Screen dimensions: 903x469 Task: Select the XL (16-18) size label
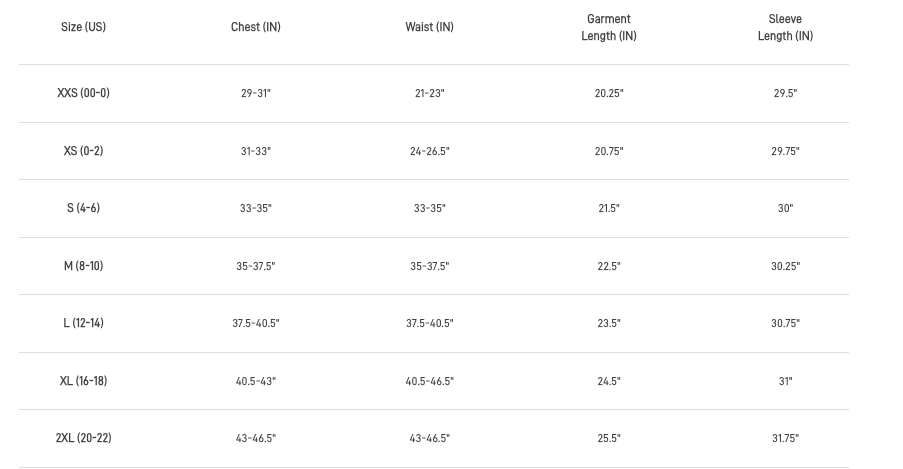83,381
